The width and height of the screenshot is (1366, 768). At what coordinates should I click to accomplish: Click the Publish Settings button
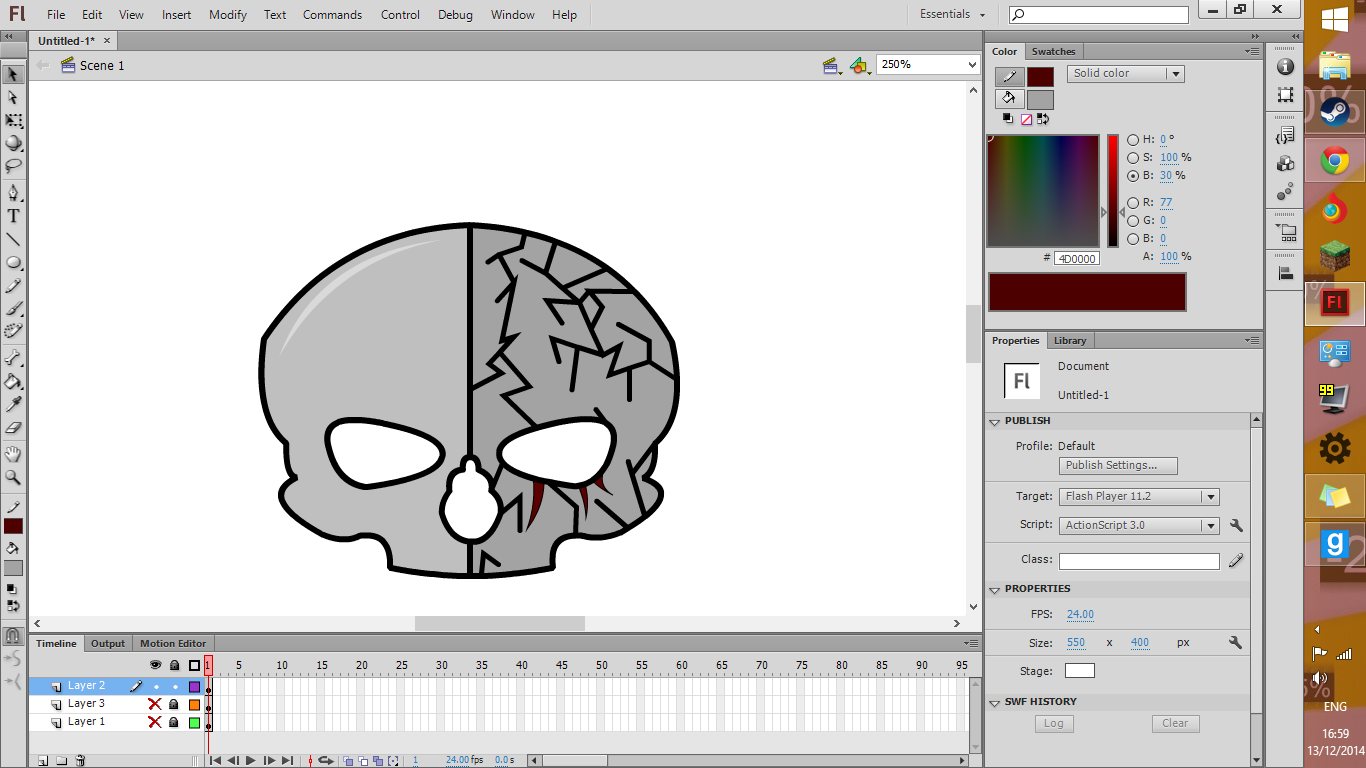click(x=1119, y=466)
